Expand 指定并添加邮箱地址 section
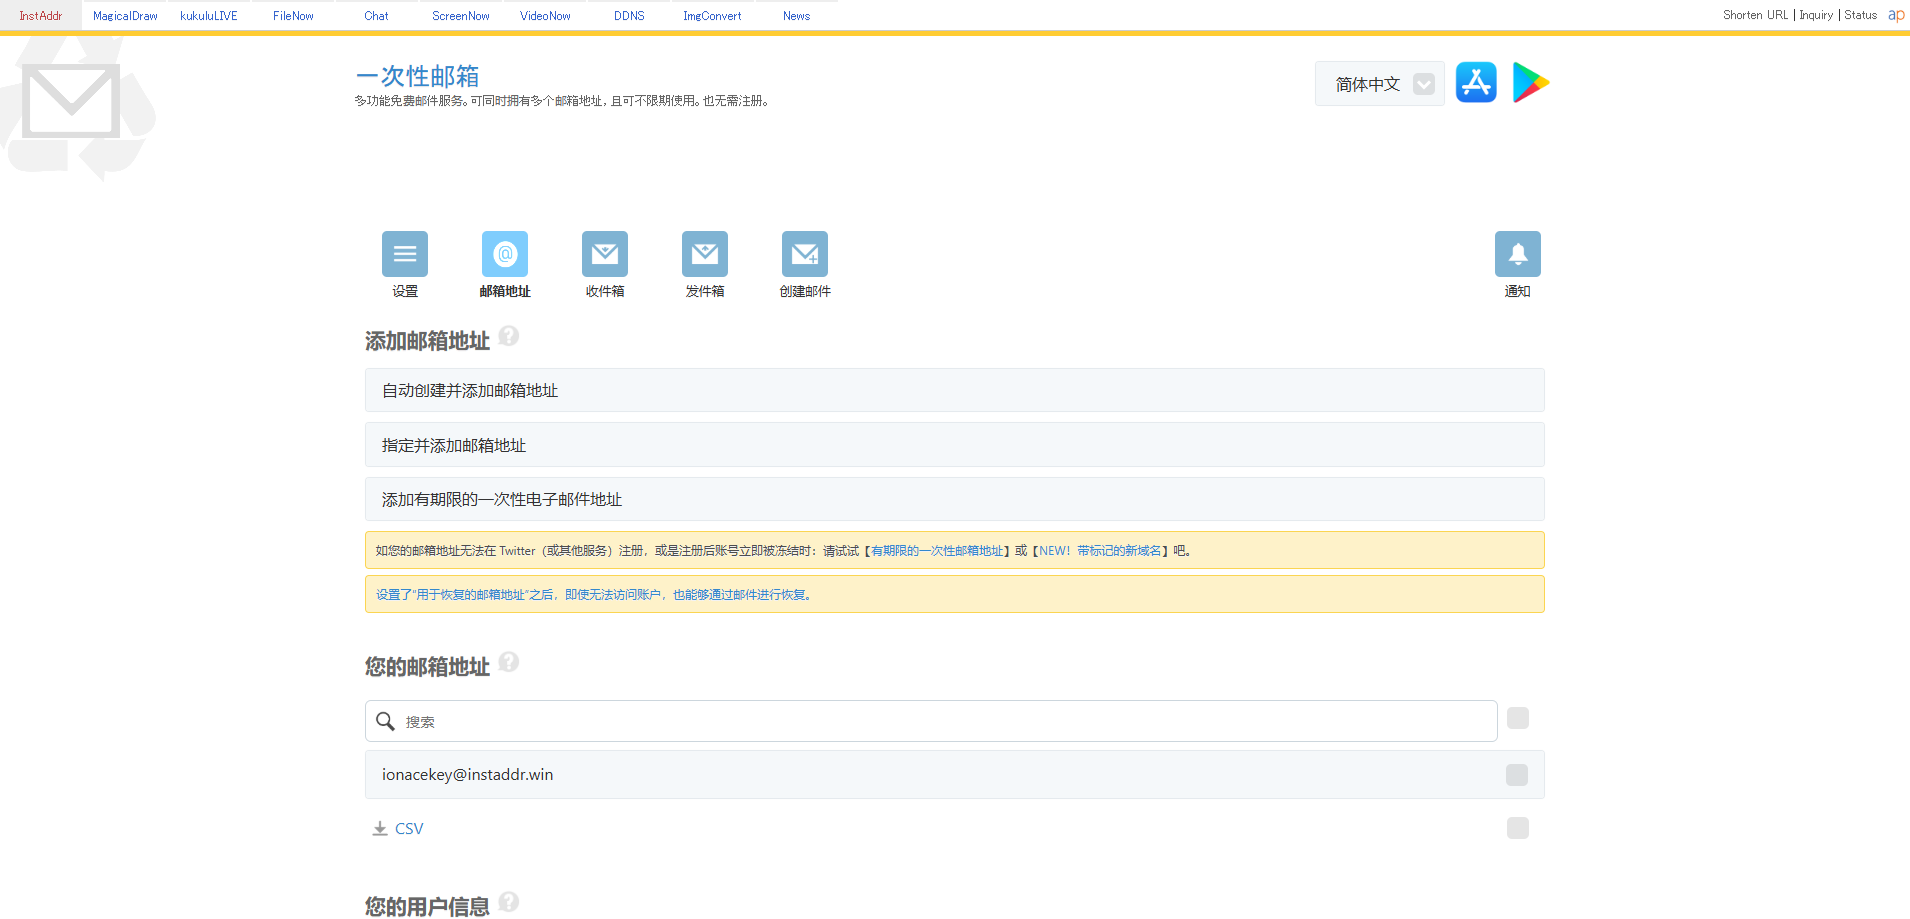1910x919 pixels. [954, 445]
